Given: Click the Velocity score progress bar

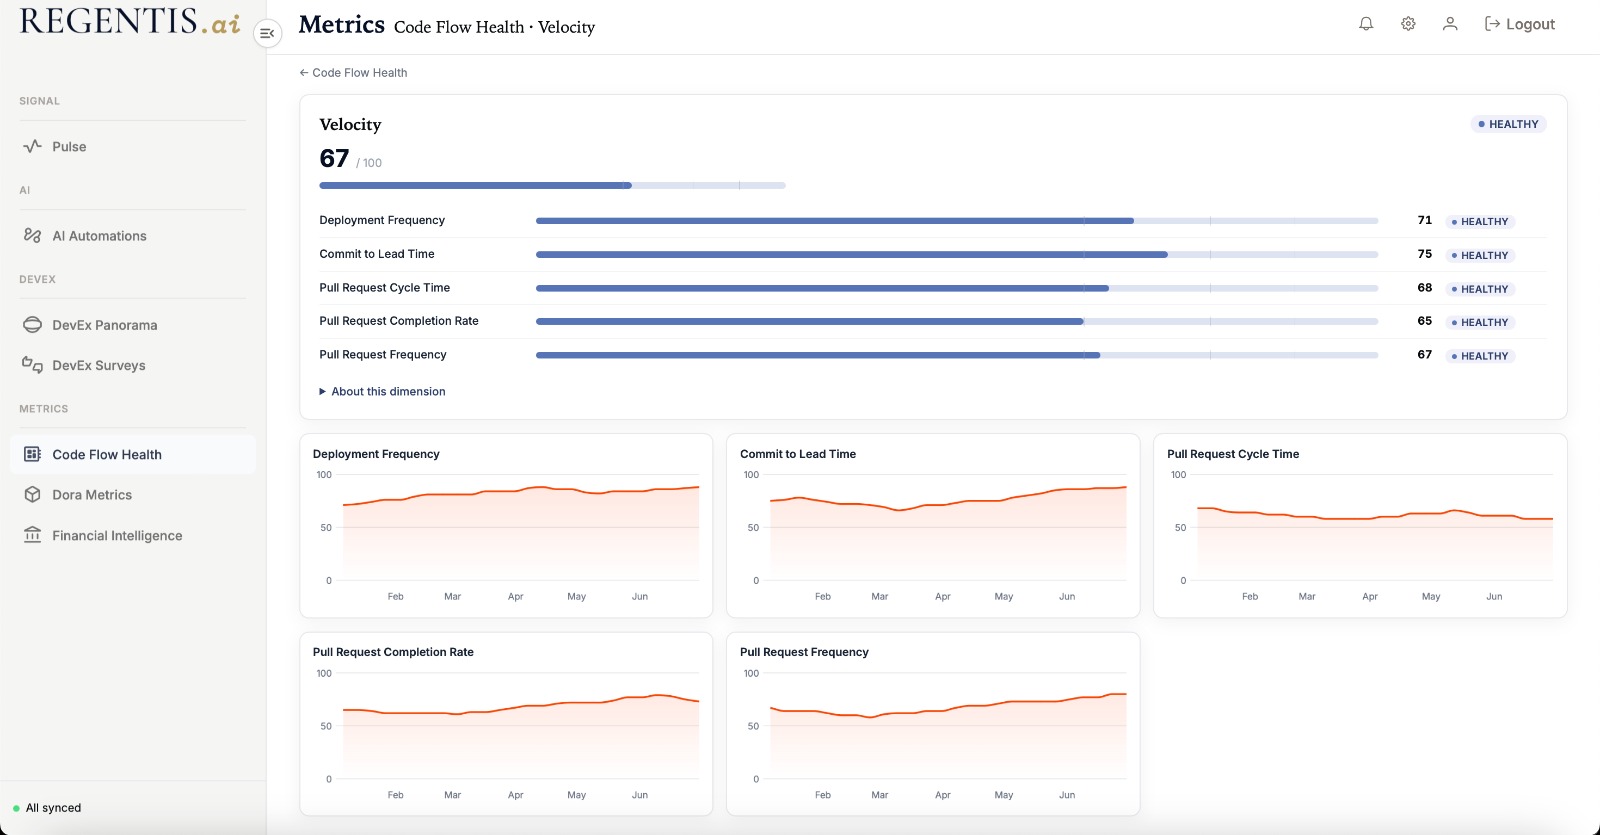Looking at the screenshot, I should point(552,185).
